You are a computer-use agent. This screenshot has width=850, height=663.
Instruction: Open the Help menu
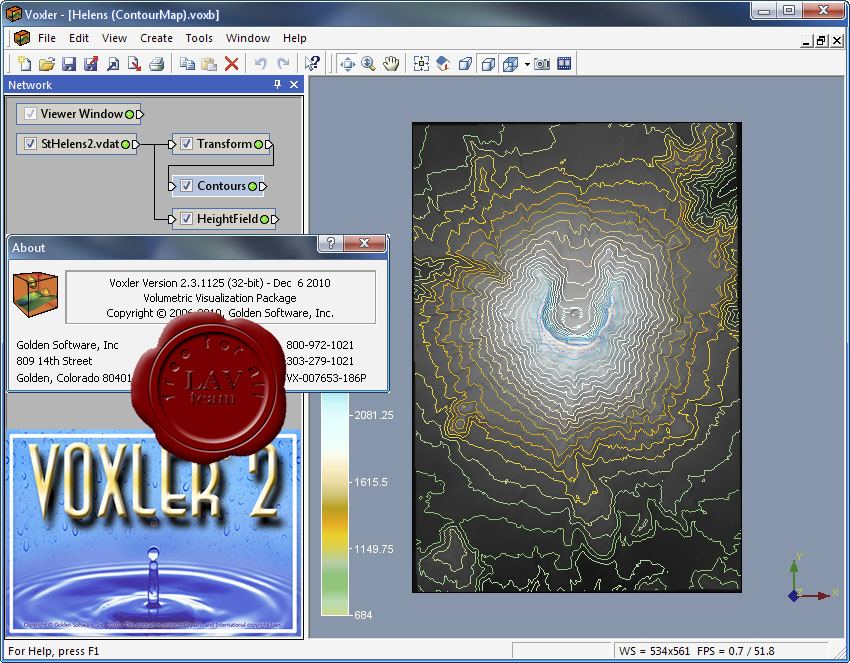tap(294, 38)
